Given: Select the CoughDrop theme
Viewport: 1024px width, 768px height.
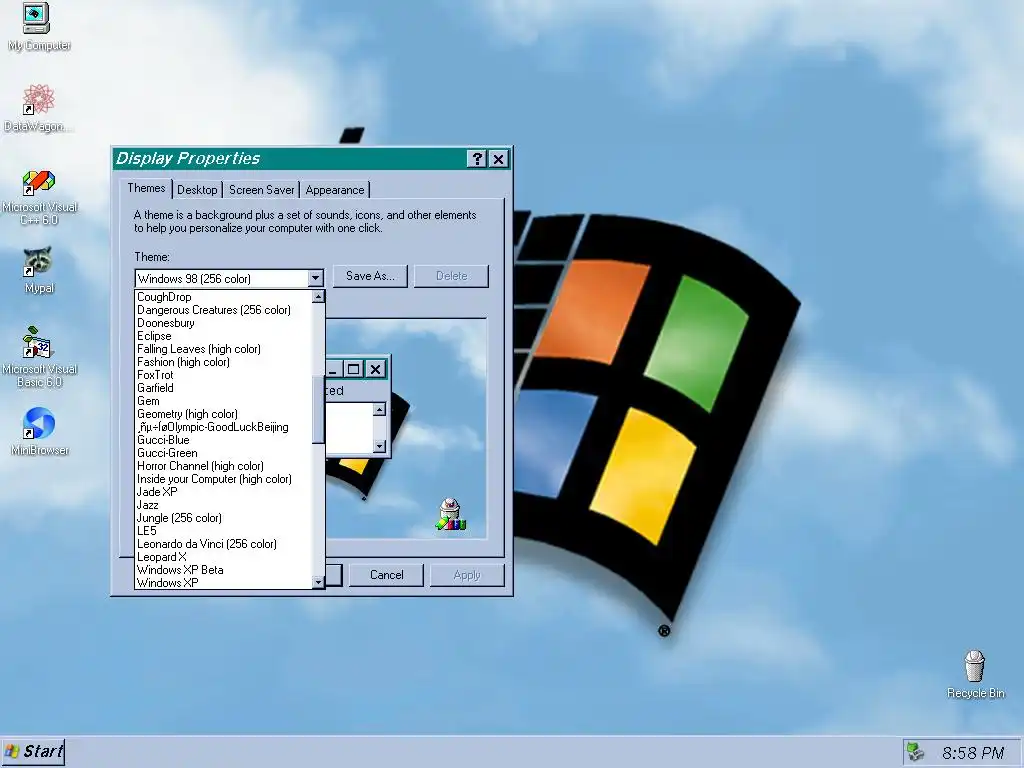Looking at the screenshot, I should tap(223, 296).
